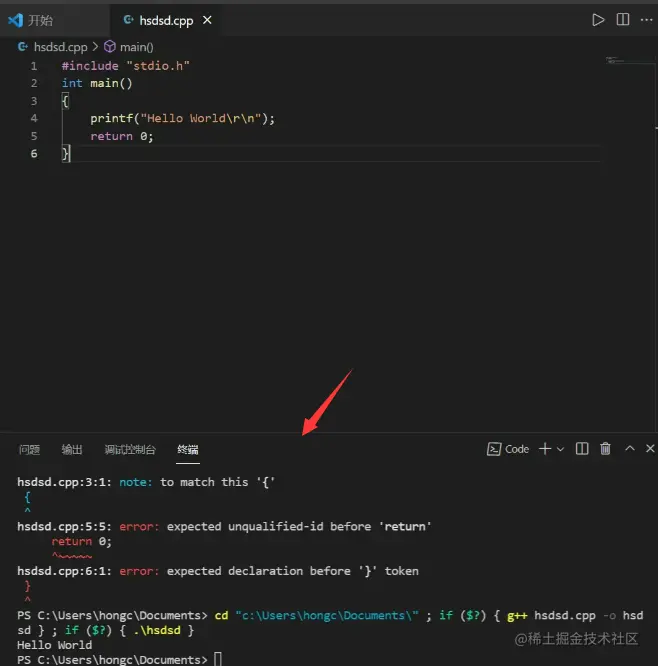Viewport: 658px width, 666px height.
Task: Expand the terminal launch profile dropdown
Action: [560, 449]
